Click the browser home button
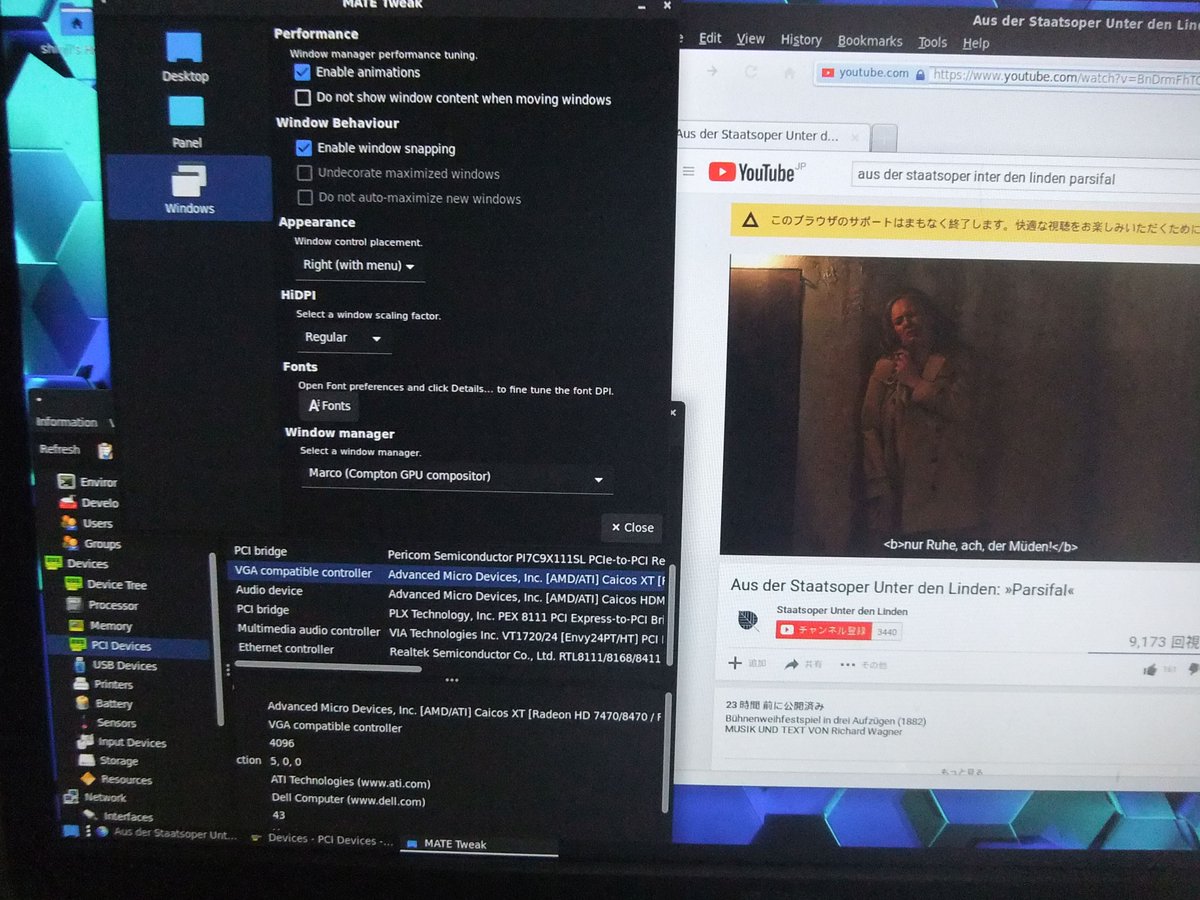Viewport: 1200px width, 900px height. point(789,73)
